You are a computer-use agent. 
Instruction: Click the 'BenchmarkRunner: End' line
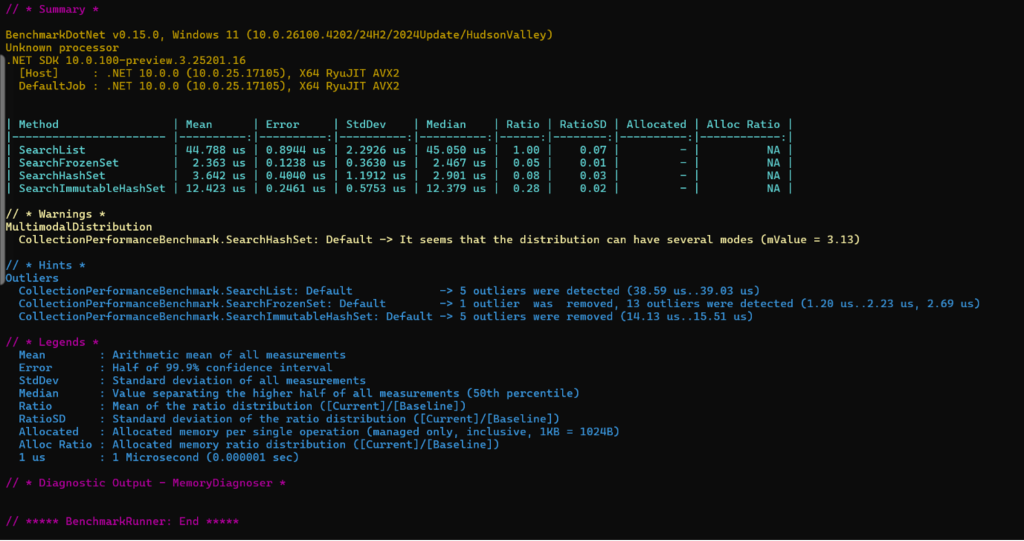point(122,521)
